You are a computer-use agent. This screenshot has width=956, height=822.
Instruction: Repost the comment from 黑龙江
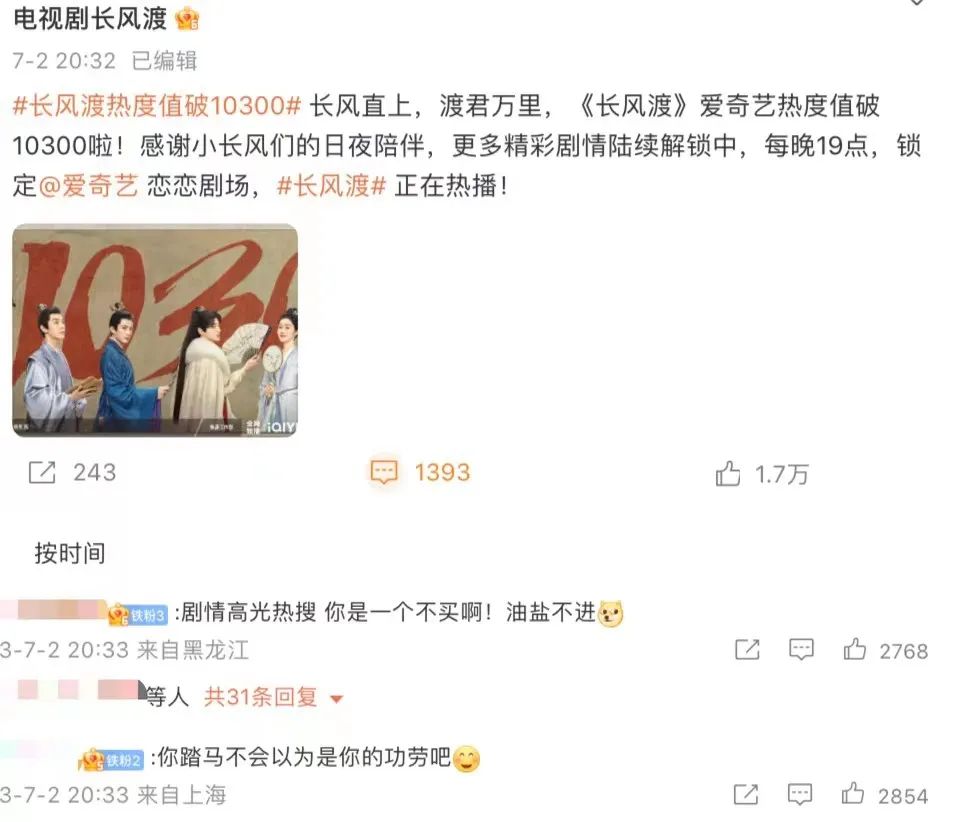[x=747, y=649]
